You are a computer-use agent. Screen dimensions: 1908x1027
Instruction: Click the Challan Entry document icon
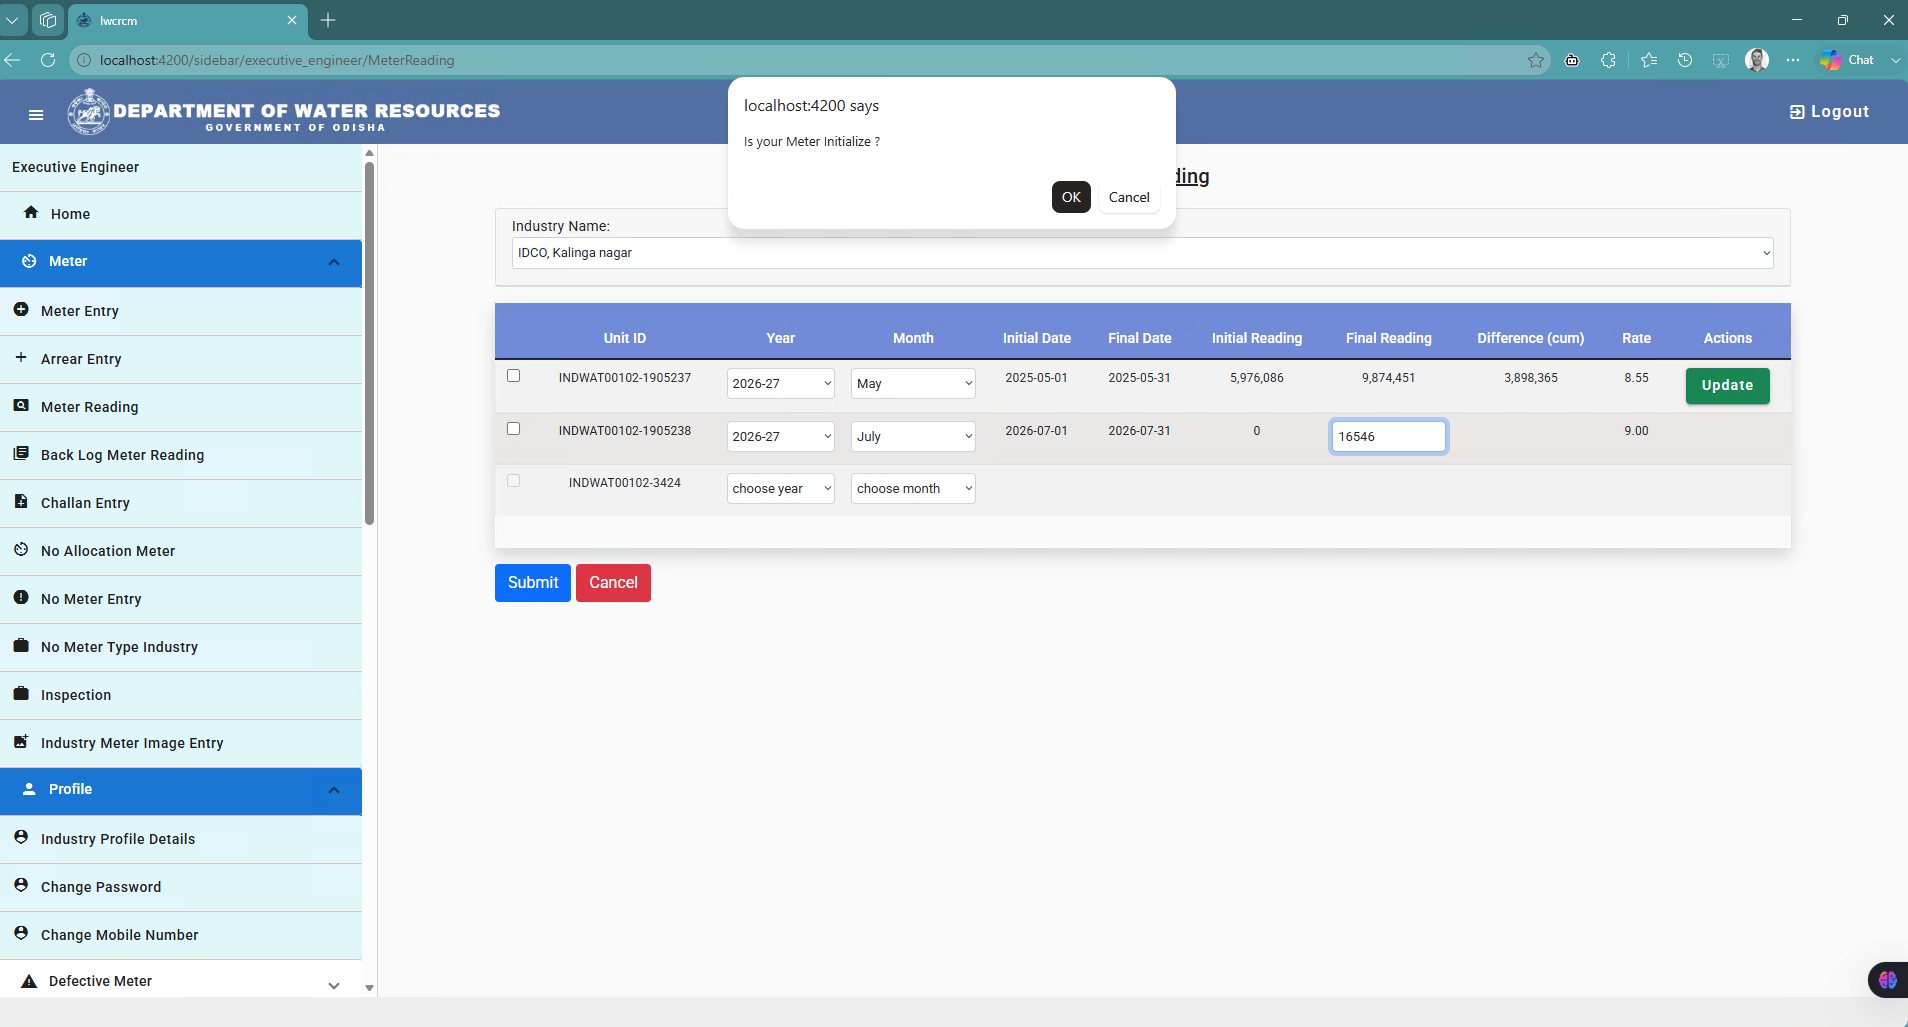(21, 501)
